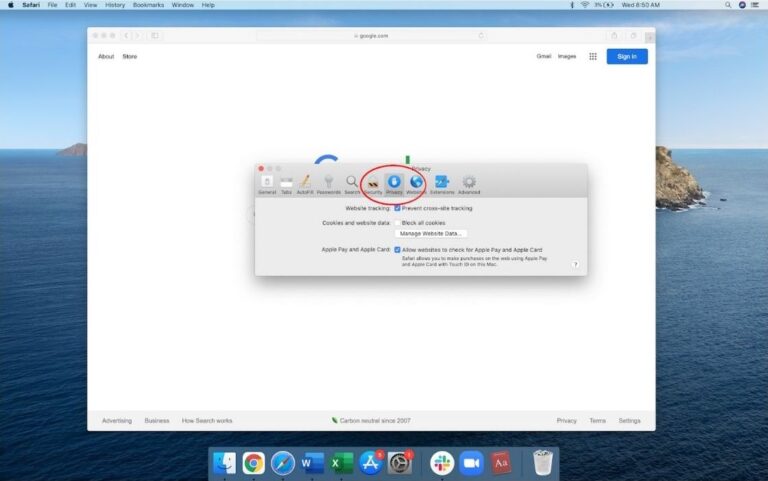Open the Bookmarks menu in menu bar
This screenshot has height=481, width=768.
149,5
